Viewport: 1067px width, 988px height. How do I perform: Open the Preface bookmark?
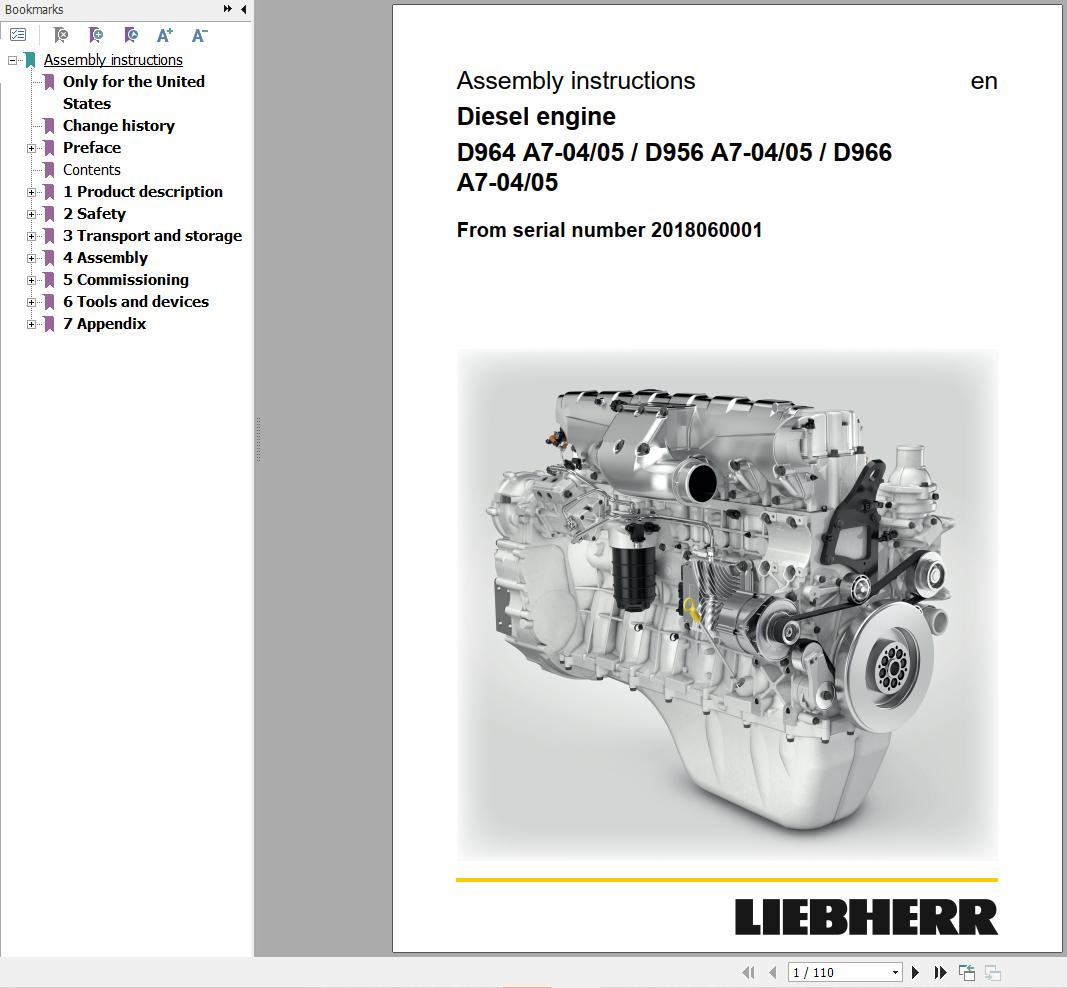pyautogui.click(x=92, y=148)
